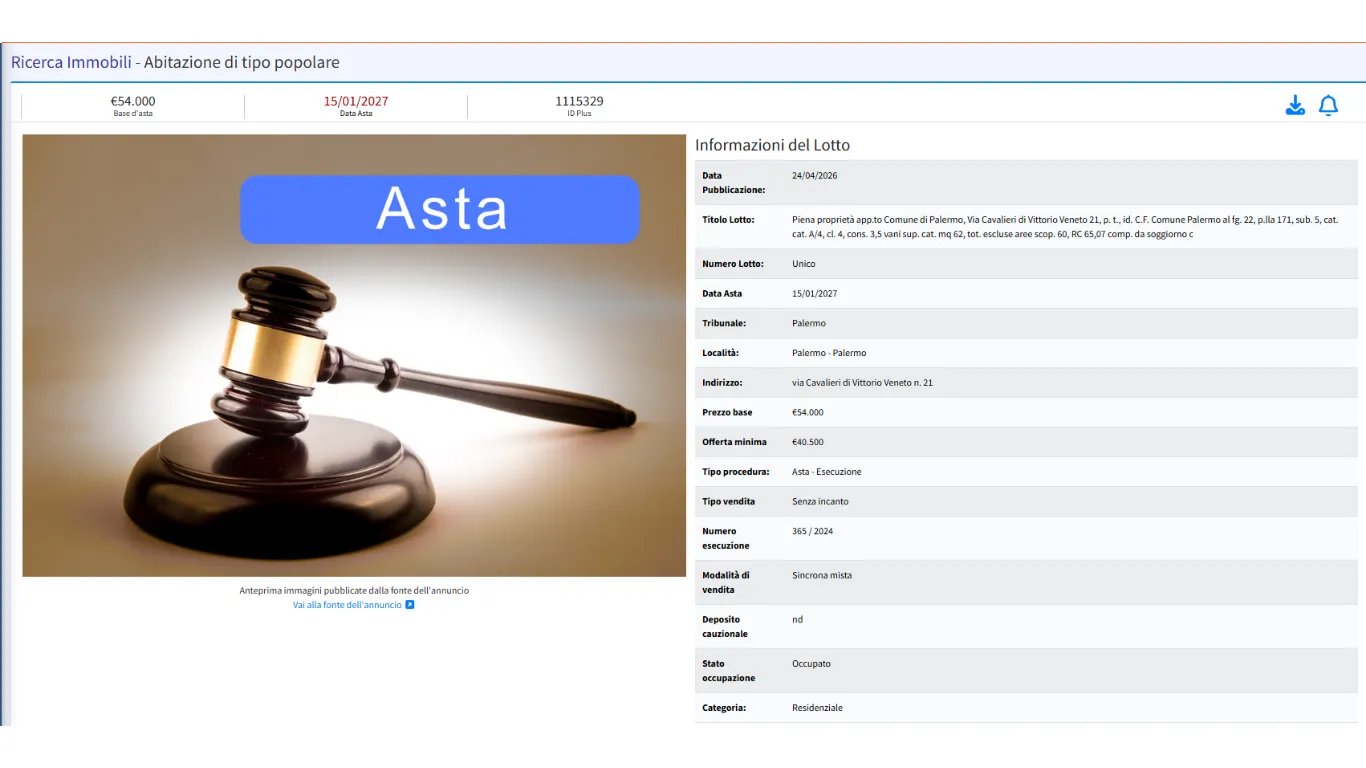The image size is (1366, 768).
Task: Activate the notification bell icon
Action: (1328, 105)
